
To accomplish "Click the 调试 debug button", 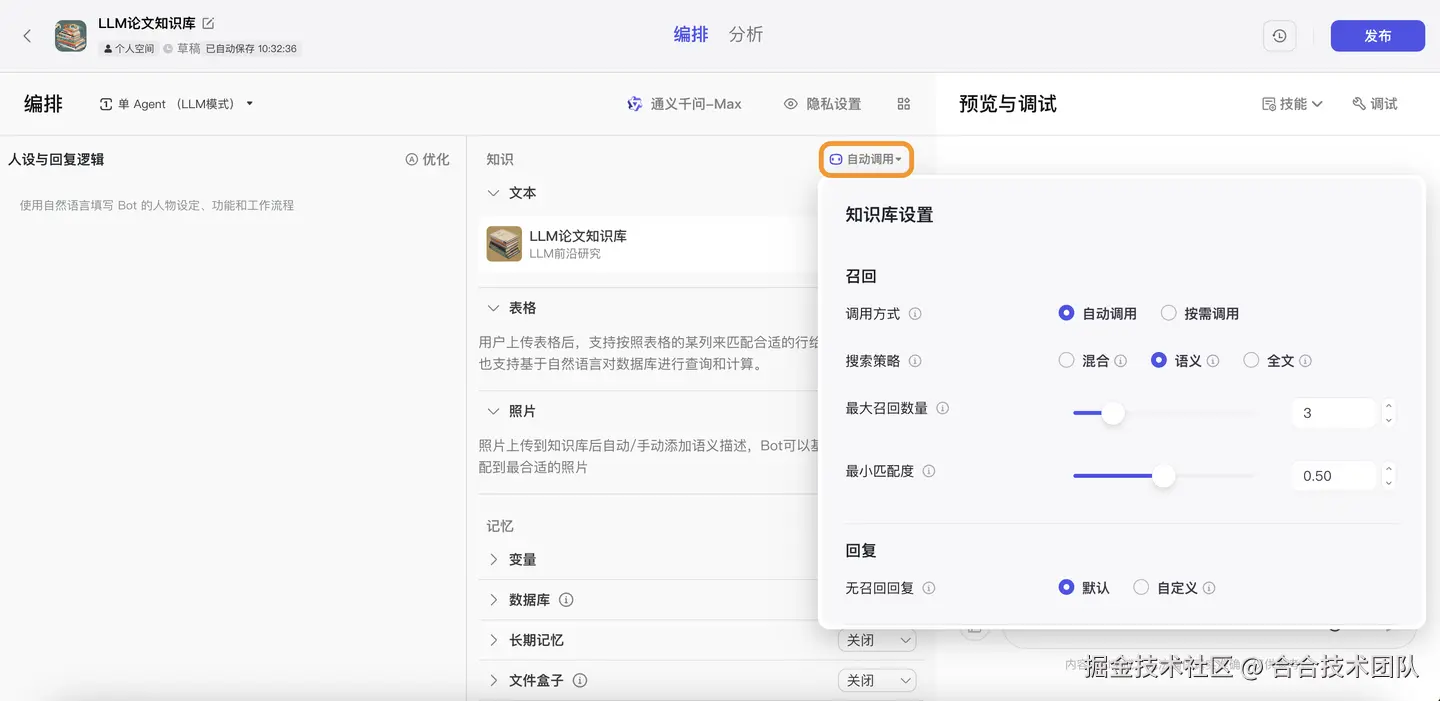I will [x=1375, y=104].
